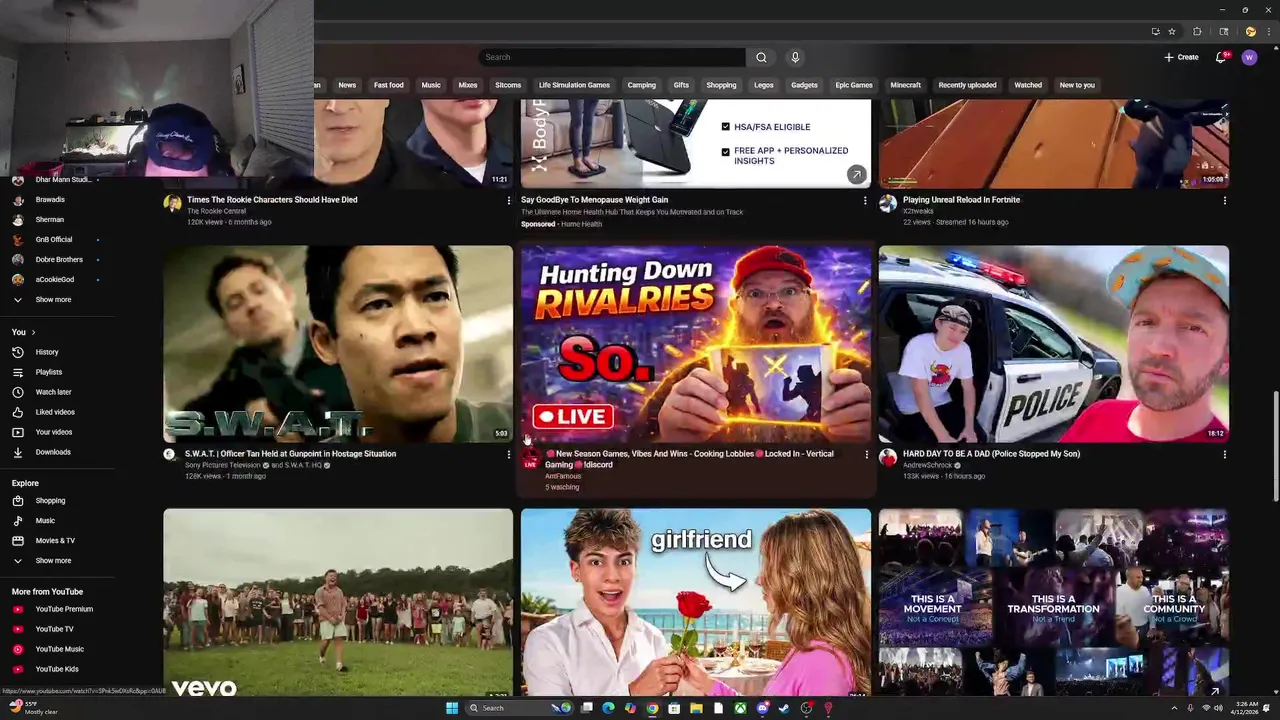Open options menu for S.W.A.T. video
Image resolution: width=1280 pixels, height=720 pixels.
point(508,455)
